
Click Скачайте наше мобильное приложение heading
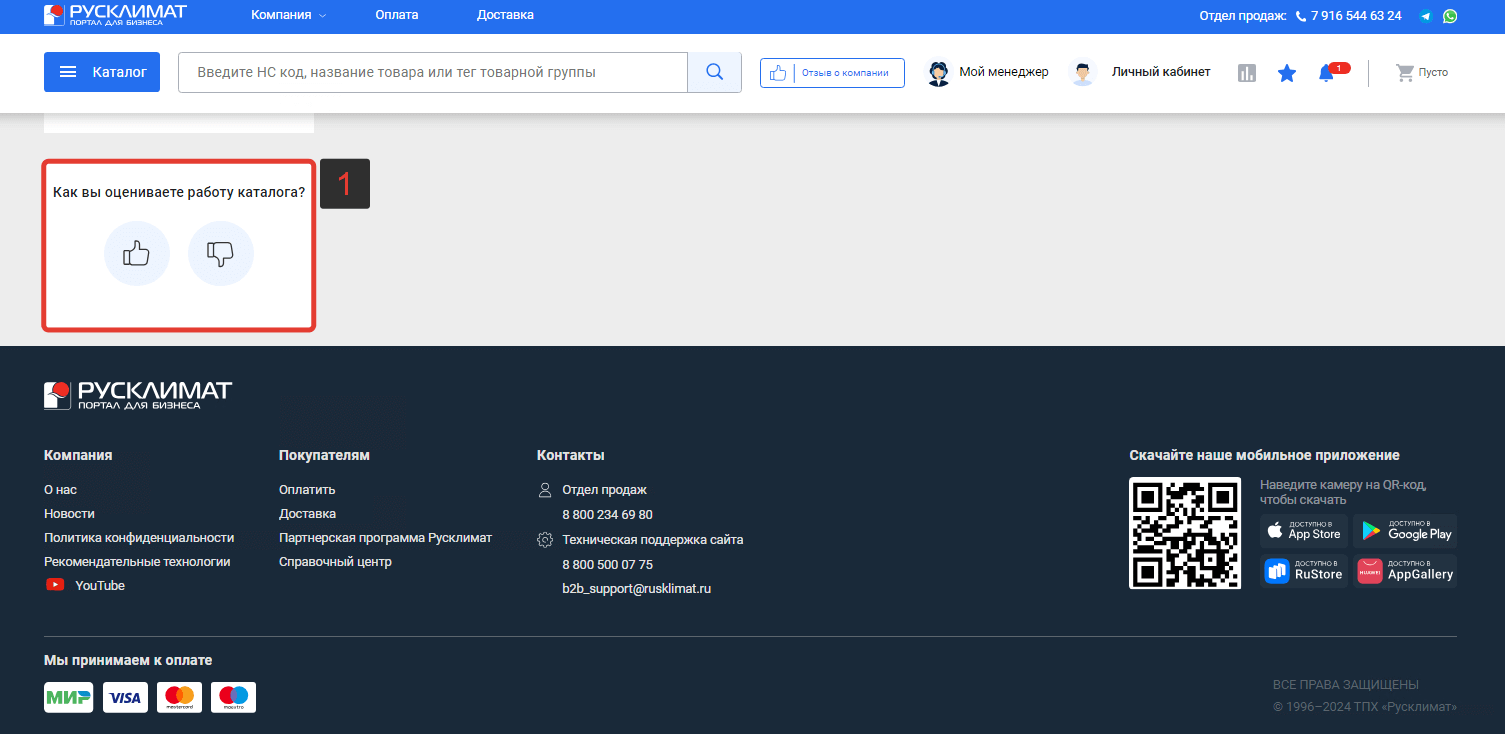tap(1264, 455)
